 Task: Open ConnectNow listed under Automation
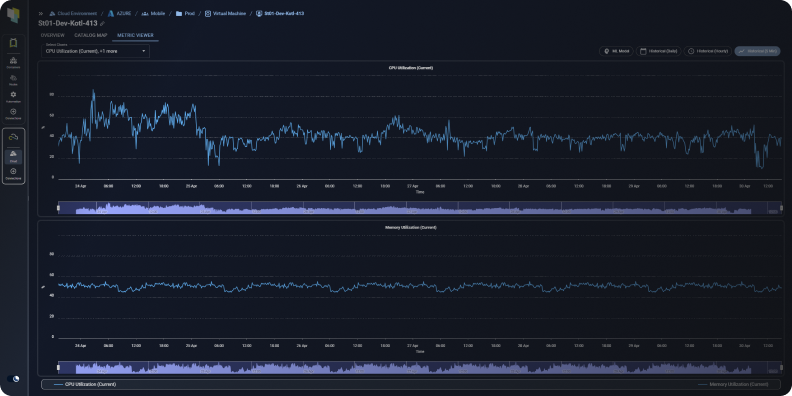click(x=14, y=114)
